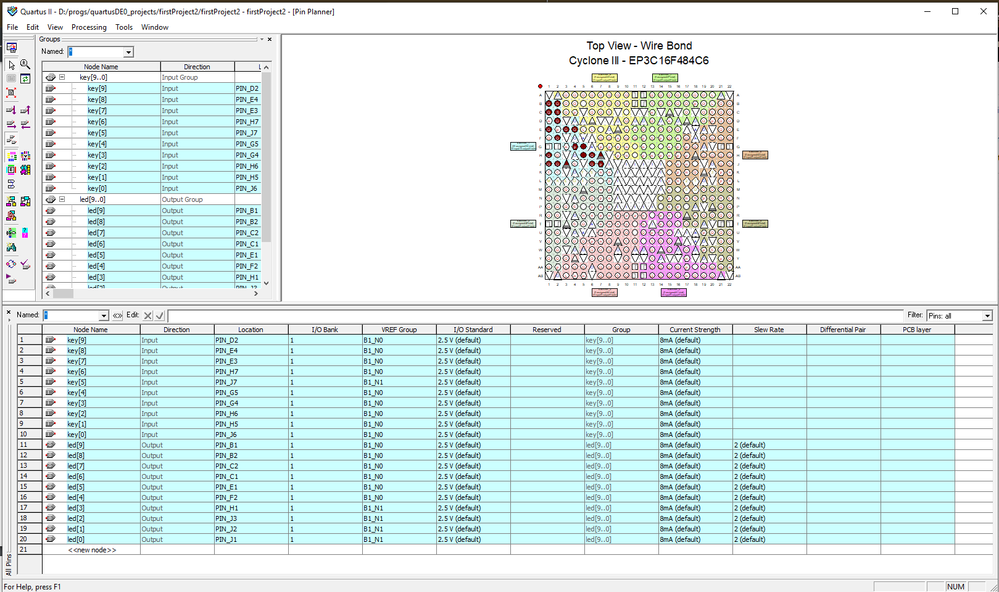Collapse the led[9..0] group

click(x=62, y=199)
